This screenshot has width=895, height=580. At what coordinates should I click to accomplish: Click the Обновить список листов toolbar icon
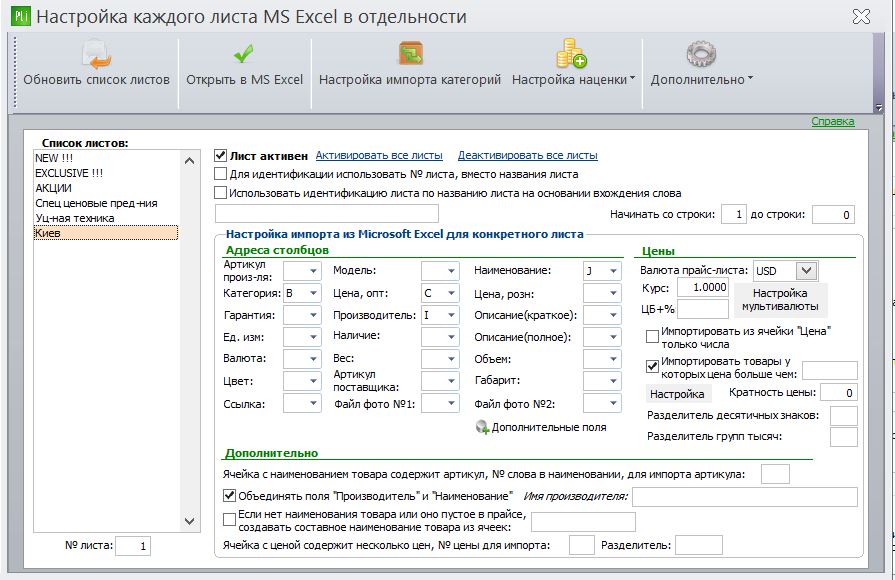tap(96, 55)
